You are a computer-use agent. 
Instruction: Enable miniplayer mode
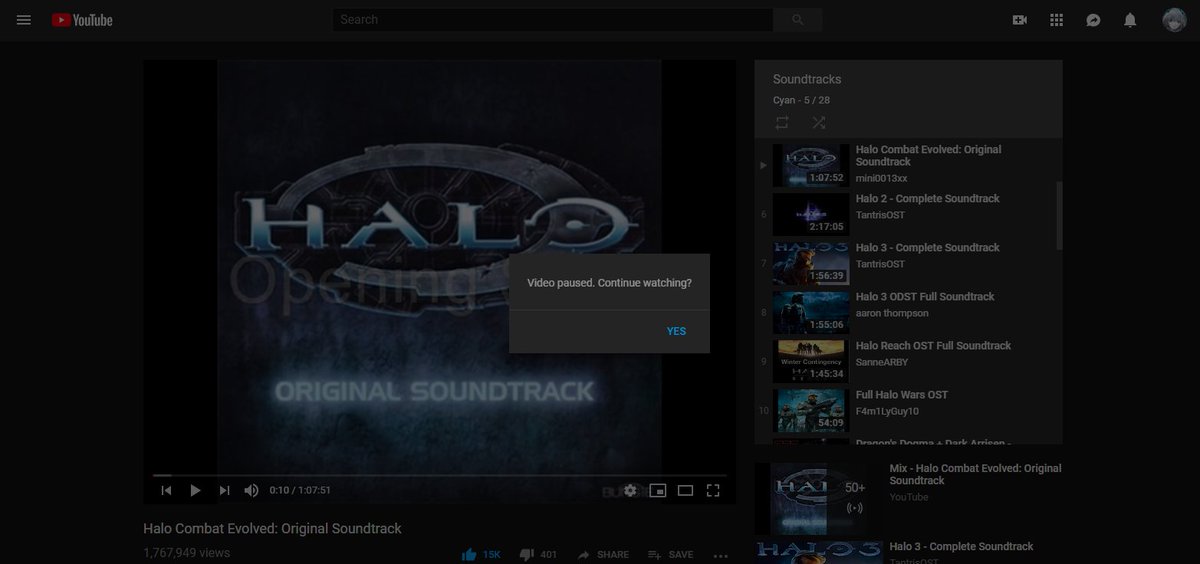658,490
